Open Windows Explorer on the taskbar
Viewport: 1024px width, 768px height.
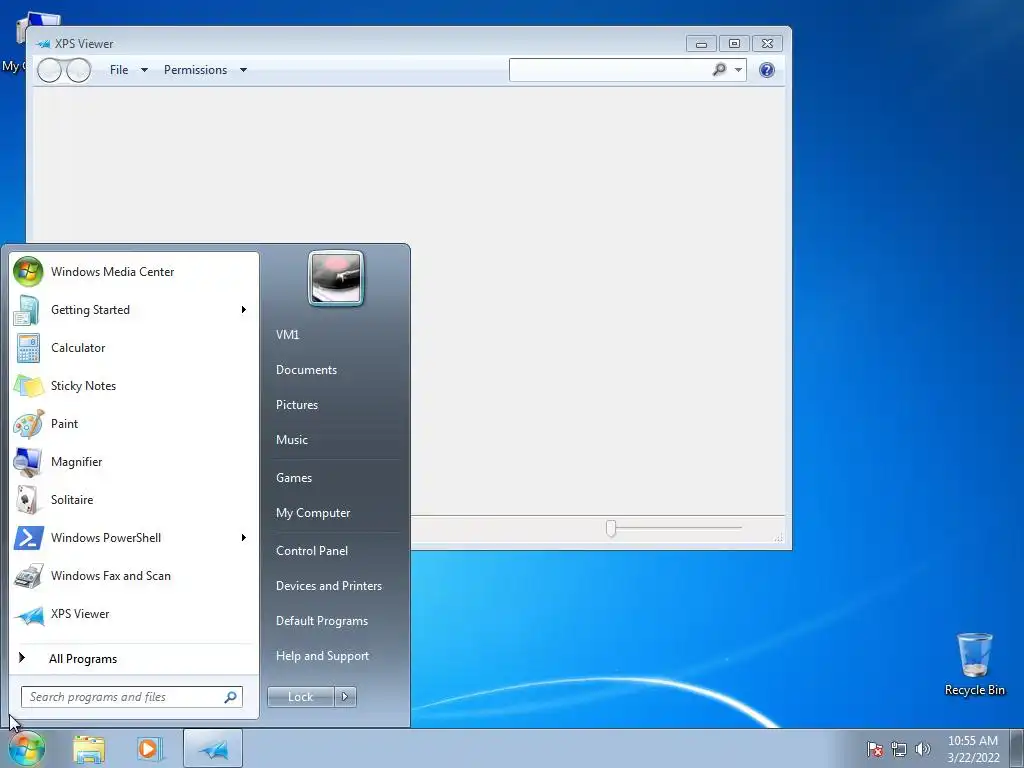tap(89, 749)
